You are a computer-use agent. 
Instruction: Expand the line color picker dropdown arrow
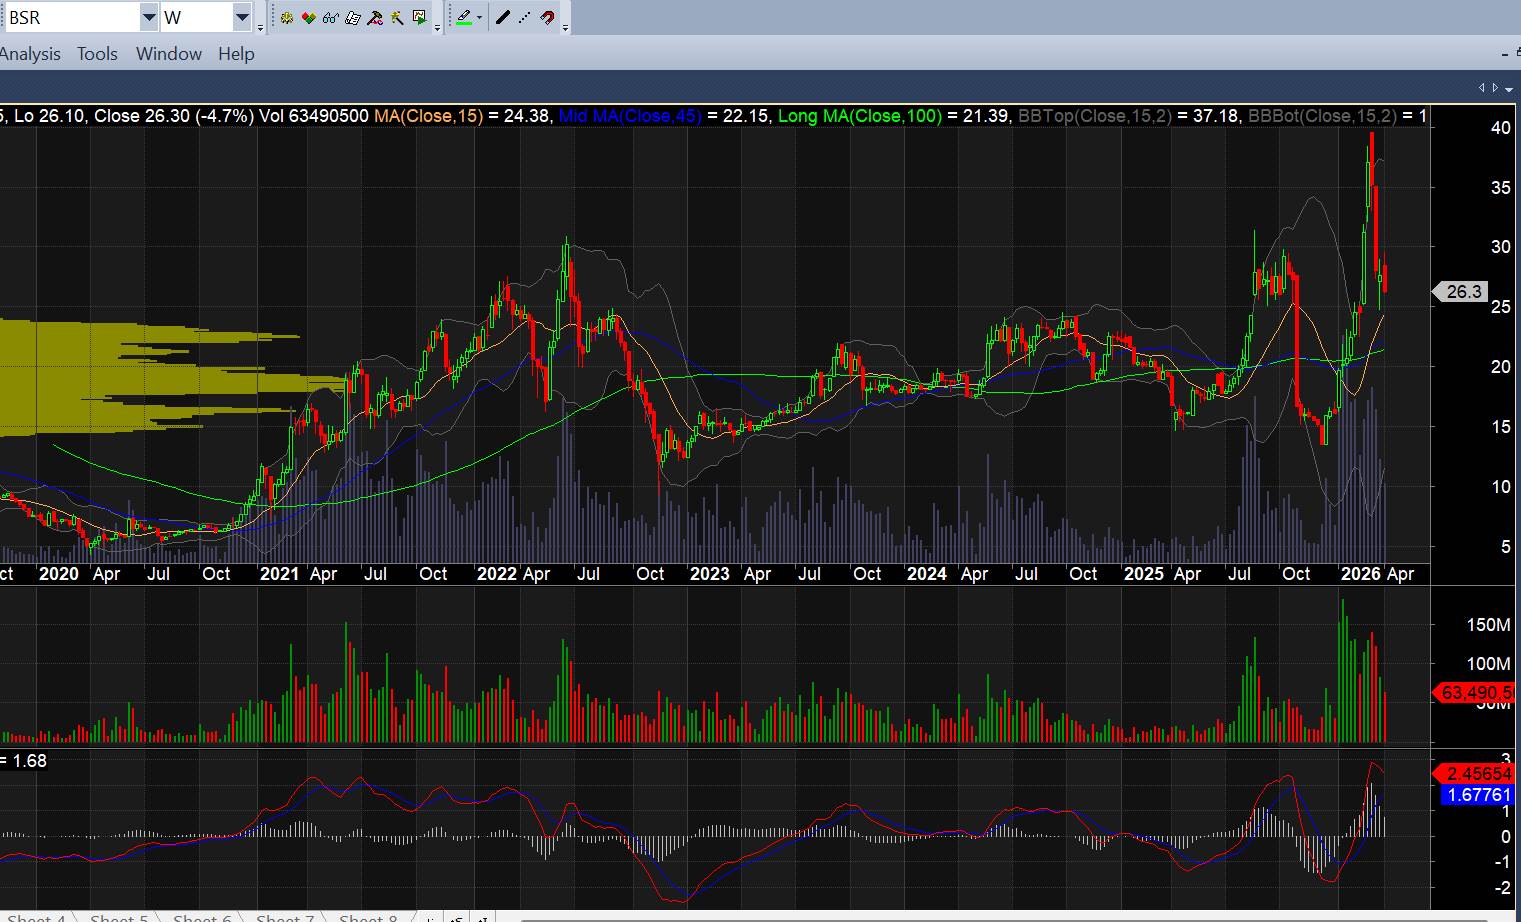[x=480, y=18]
